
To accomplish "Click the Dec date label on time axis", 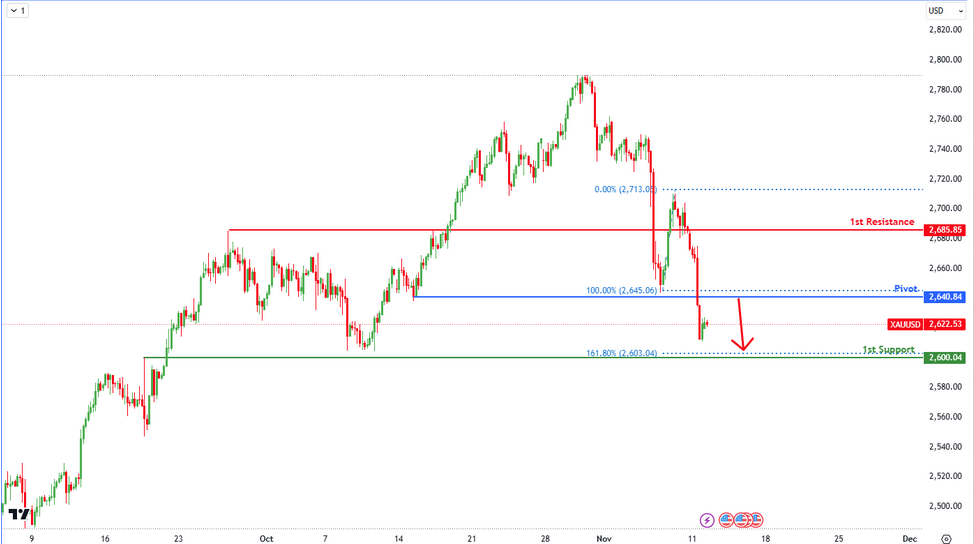I will pos(909,538).
